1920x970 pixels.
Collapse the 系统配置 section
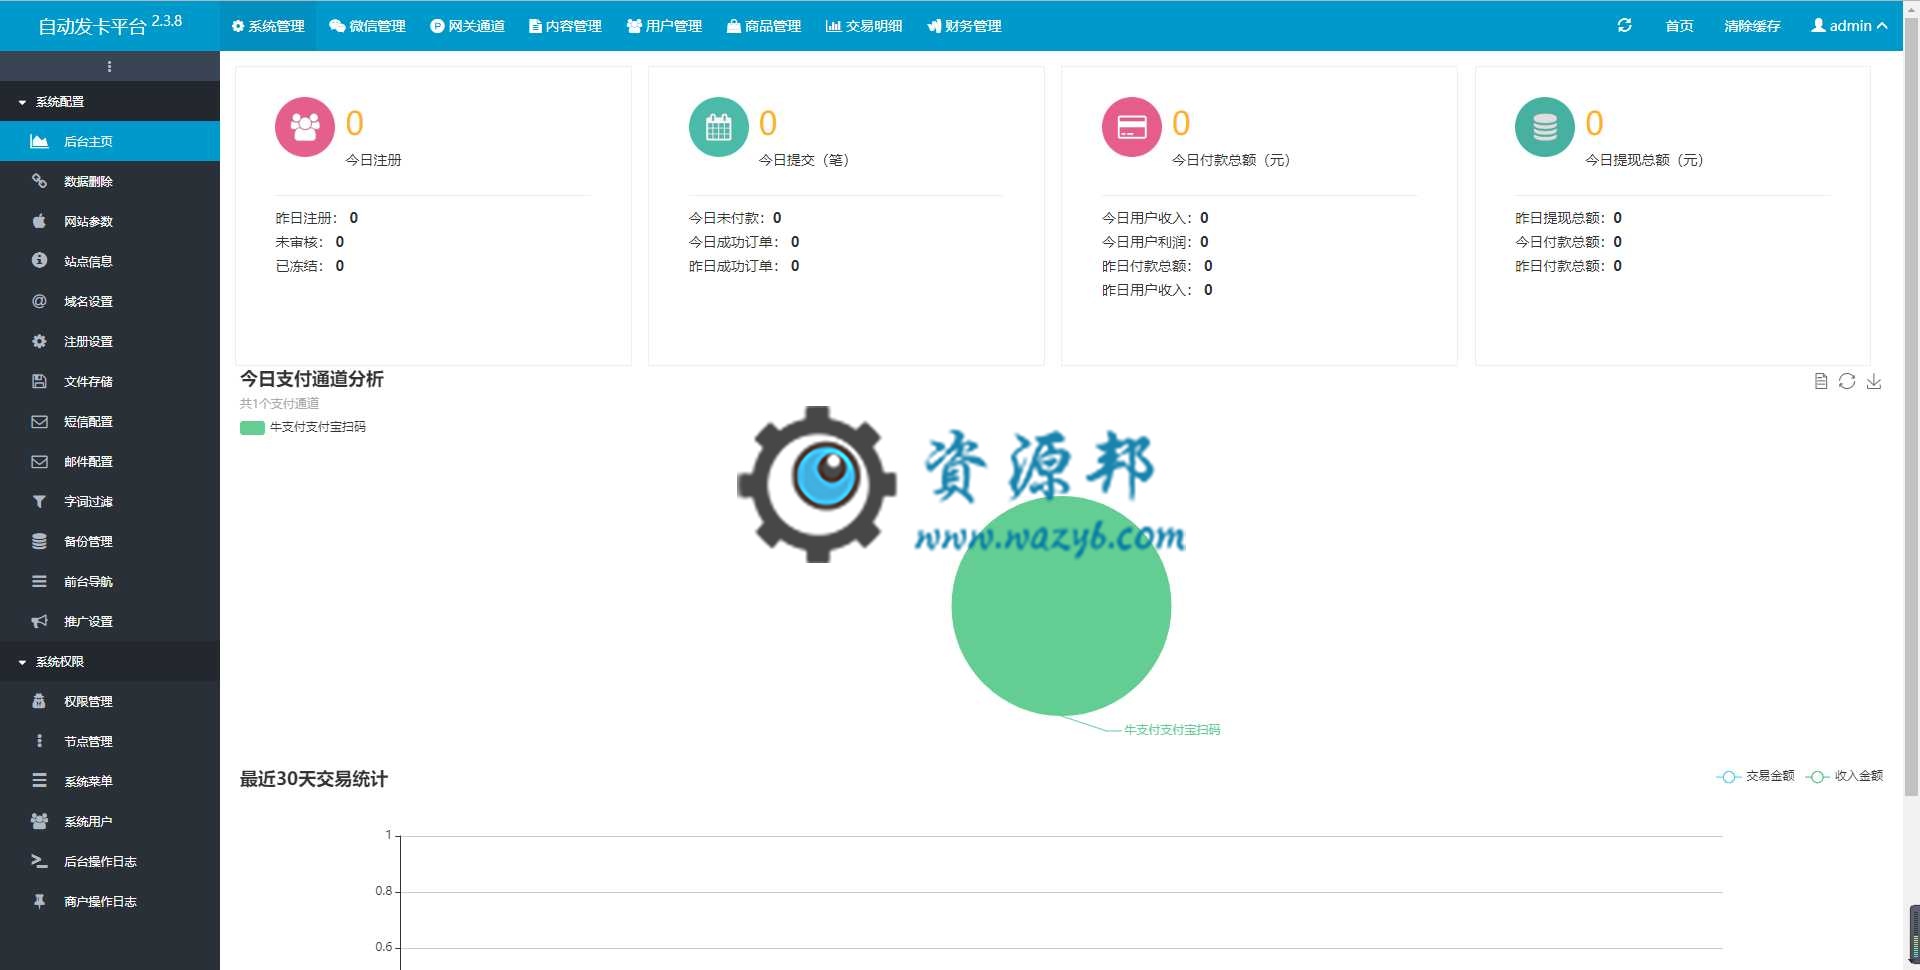coord(110,102)
